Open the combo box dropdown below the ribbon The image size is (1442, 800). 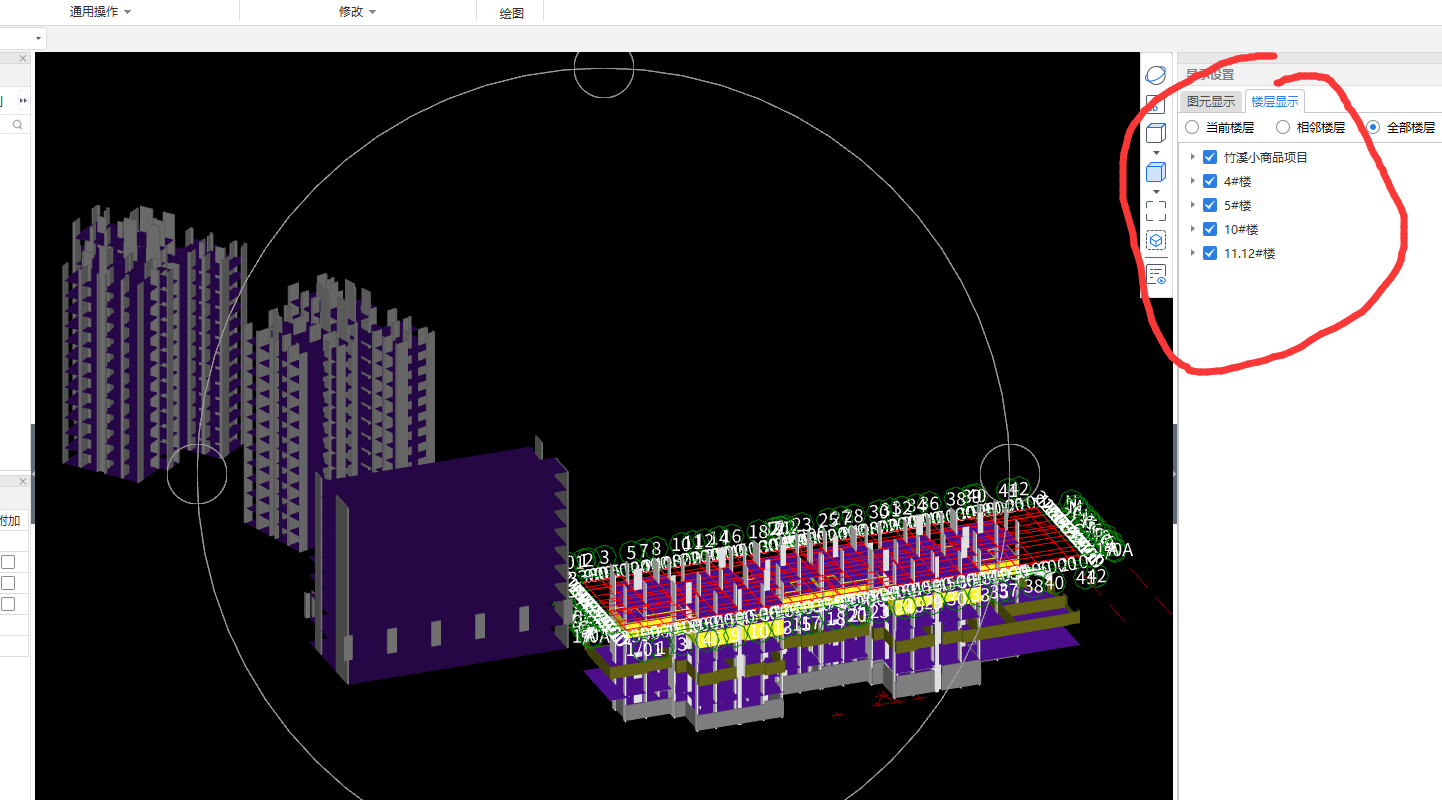click(x=39, y=38)
